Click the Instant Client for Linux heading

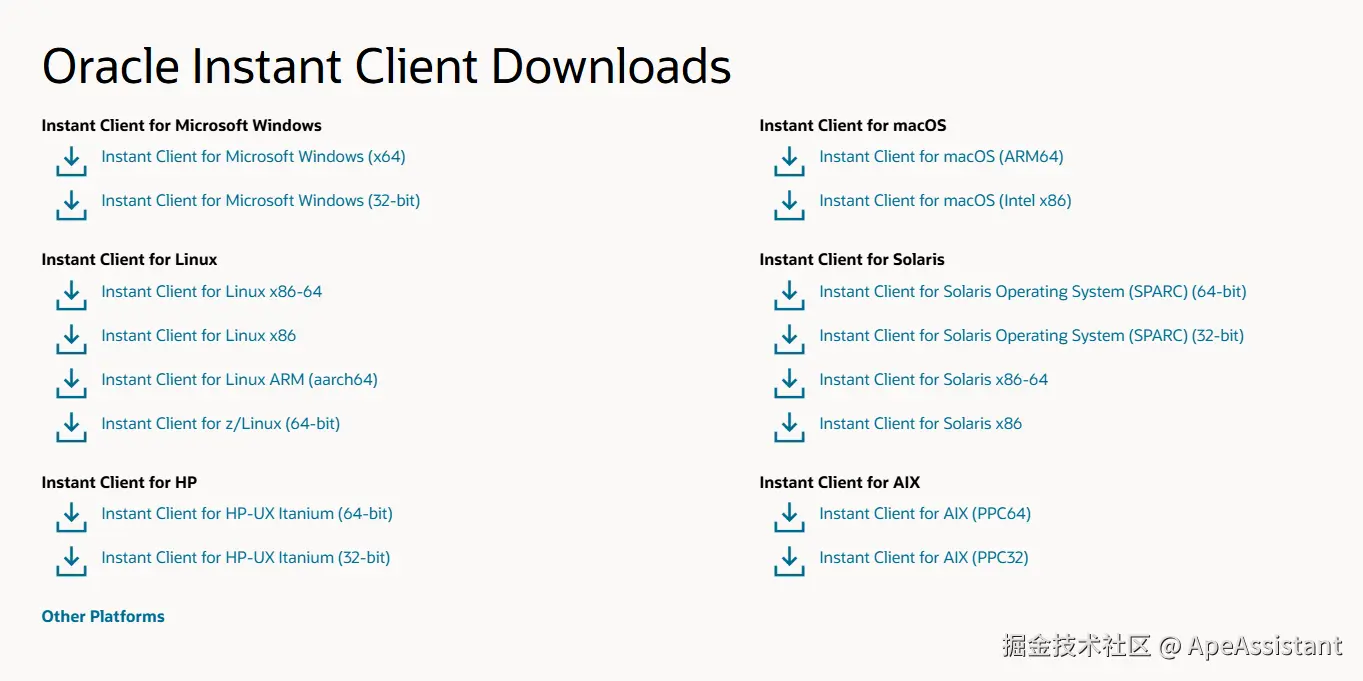(x=129, y=260)
